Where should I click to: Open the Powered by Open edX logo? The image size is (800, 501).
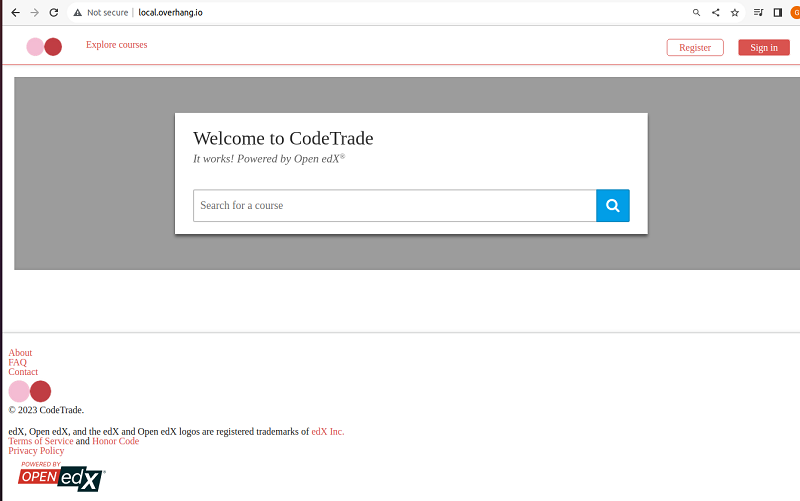[62, 477]
